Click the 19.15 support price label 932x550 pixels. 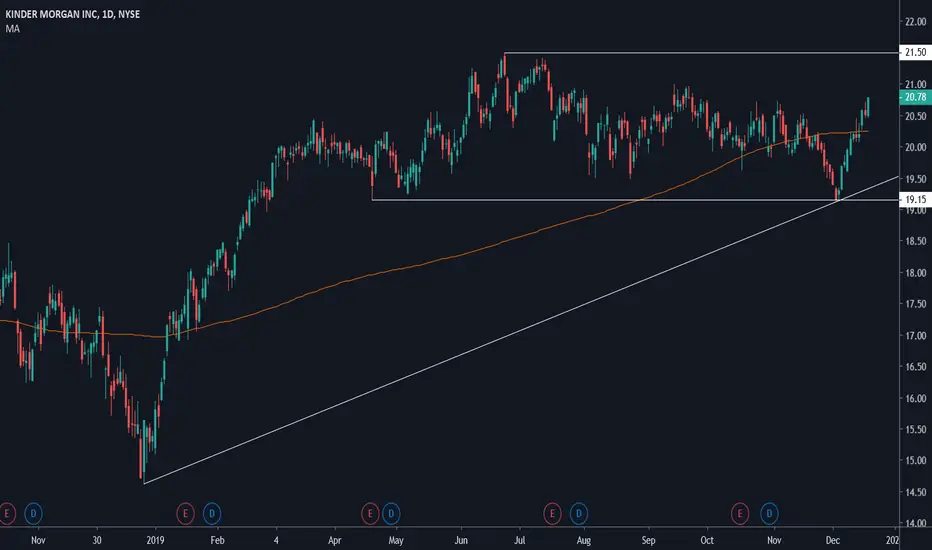[915, 200]
